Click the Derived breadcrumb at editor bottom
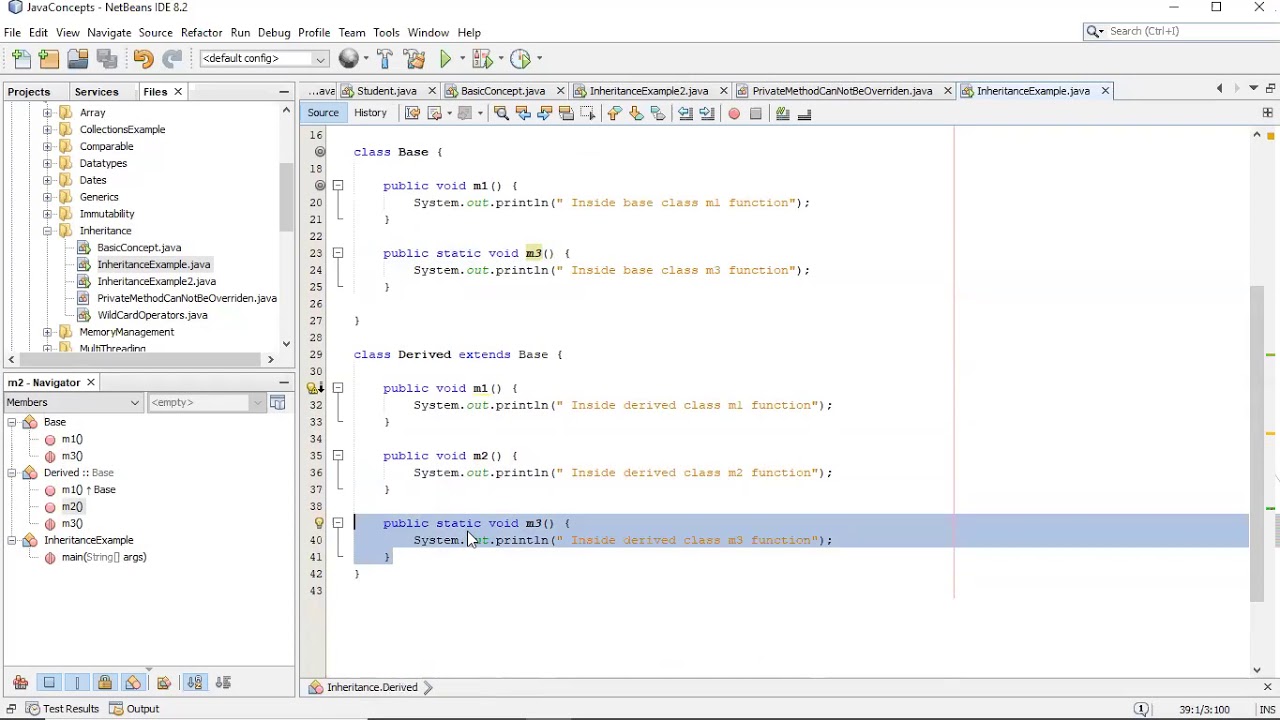 371,688
